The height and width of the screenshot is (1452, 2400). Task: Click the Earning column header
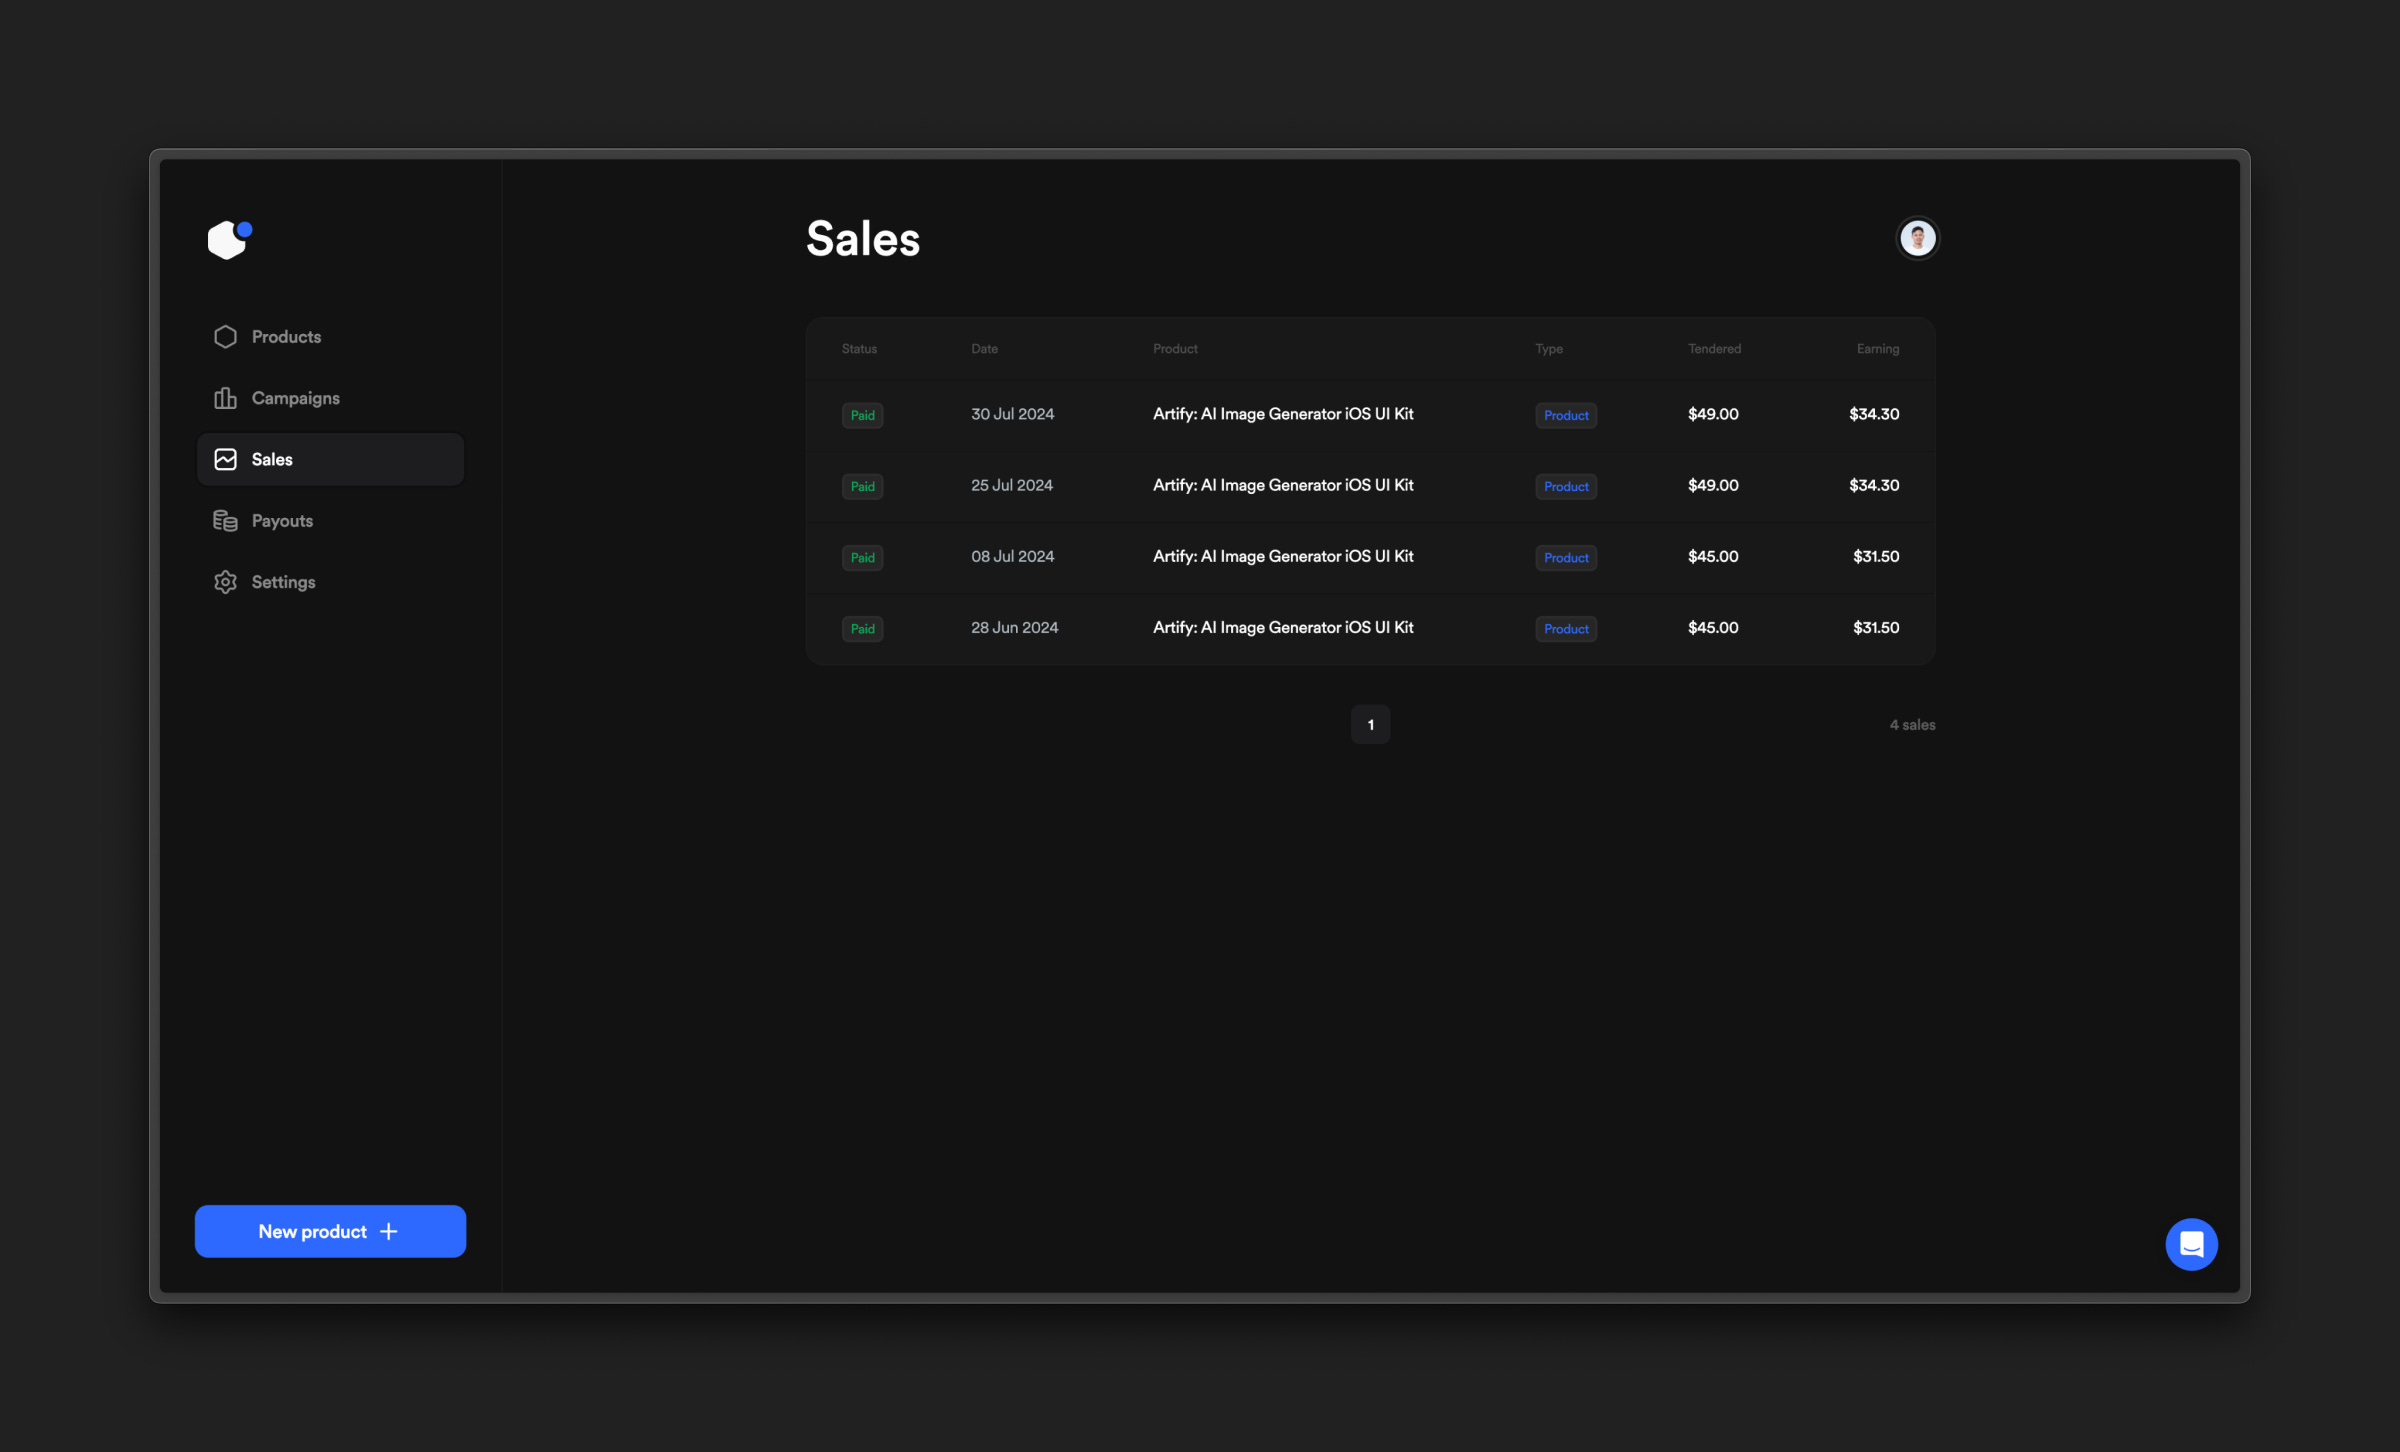tap(1877, 349)
